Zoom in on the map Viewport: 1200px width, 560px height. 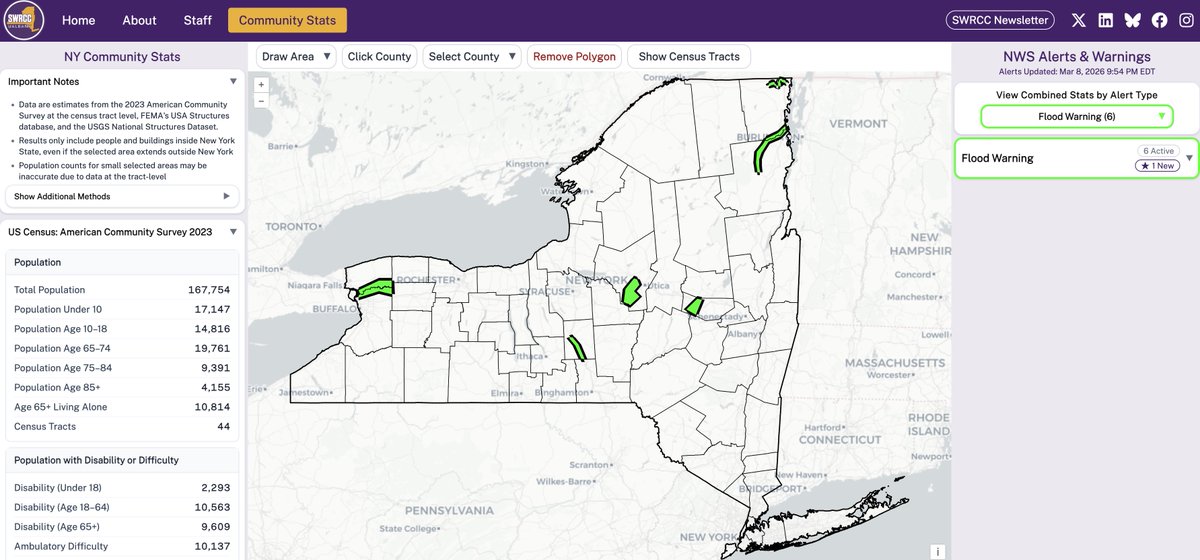261,85
